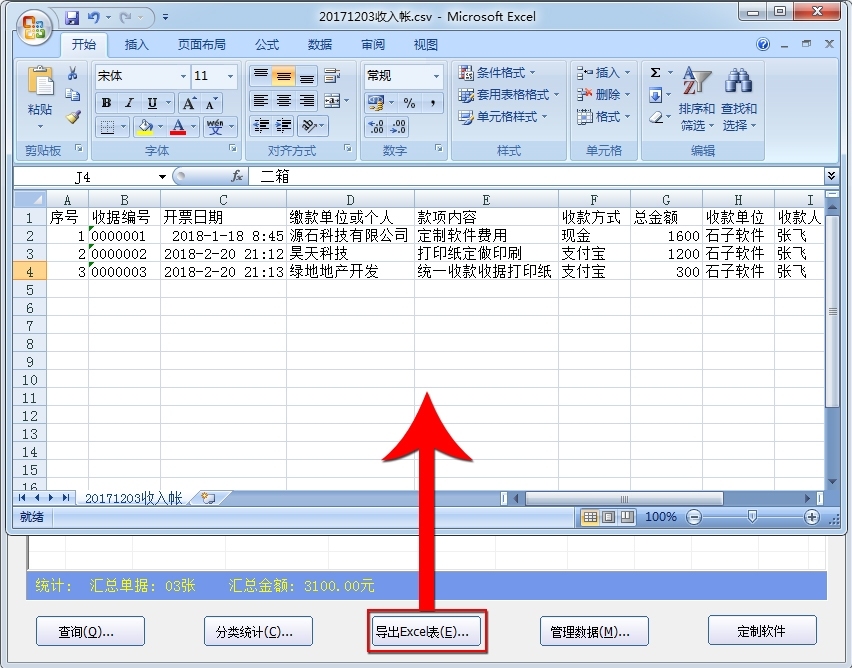Open the font name 宋体 dropdown

pyautogui.click(x=183, y=76)
